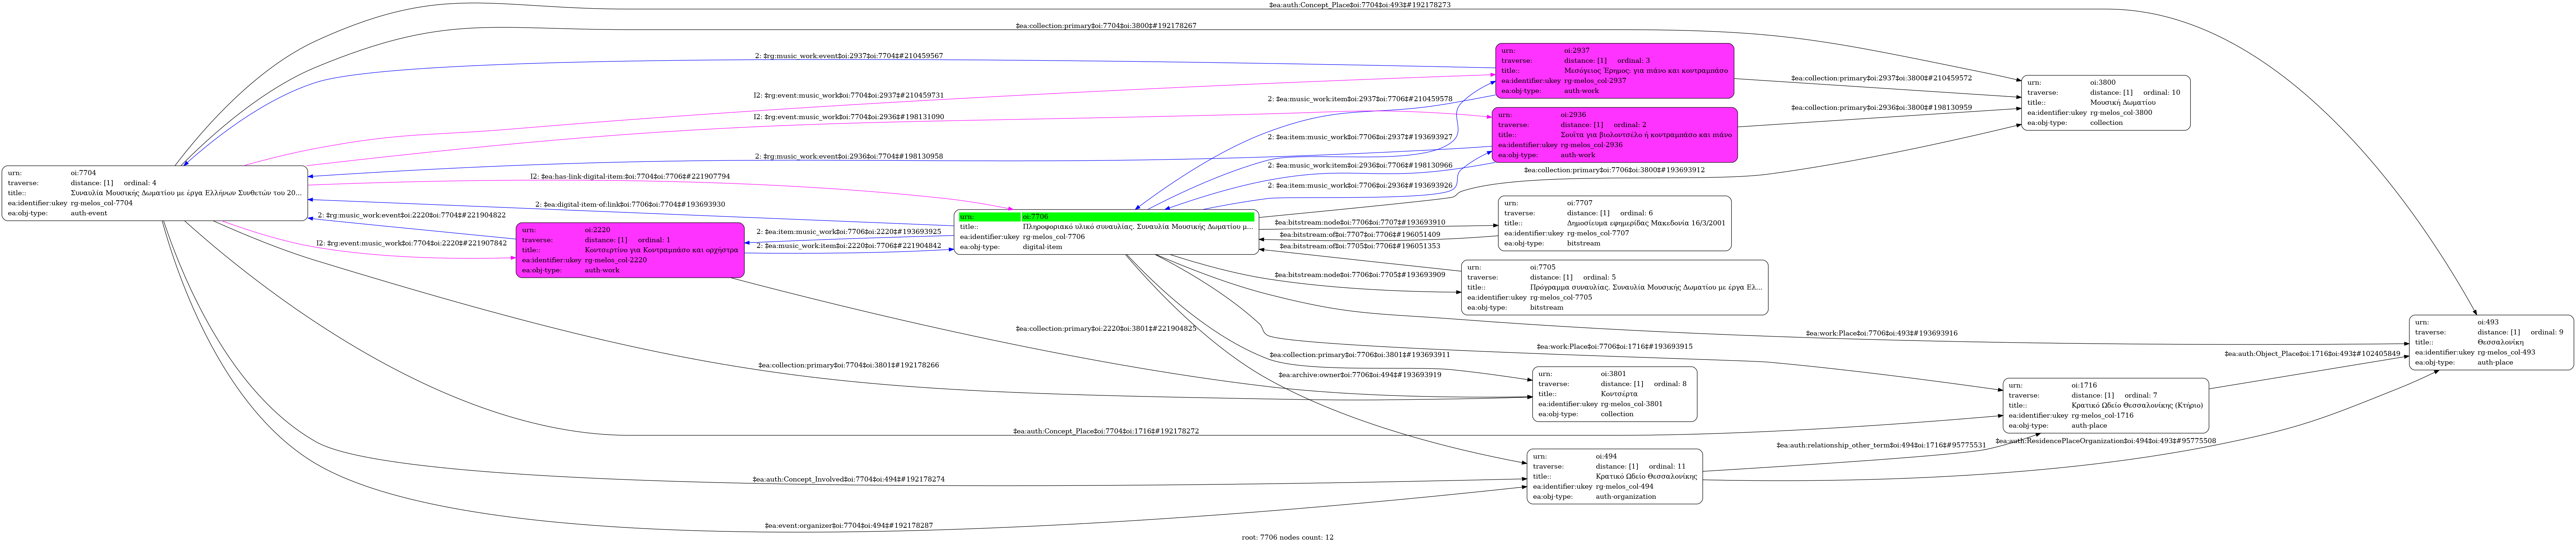Select the oi:3801 Κουτσέρτα collection node

1614,394
